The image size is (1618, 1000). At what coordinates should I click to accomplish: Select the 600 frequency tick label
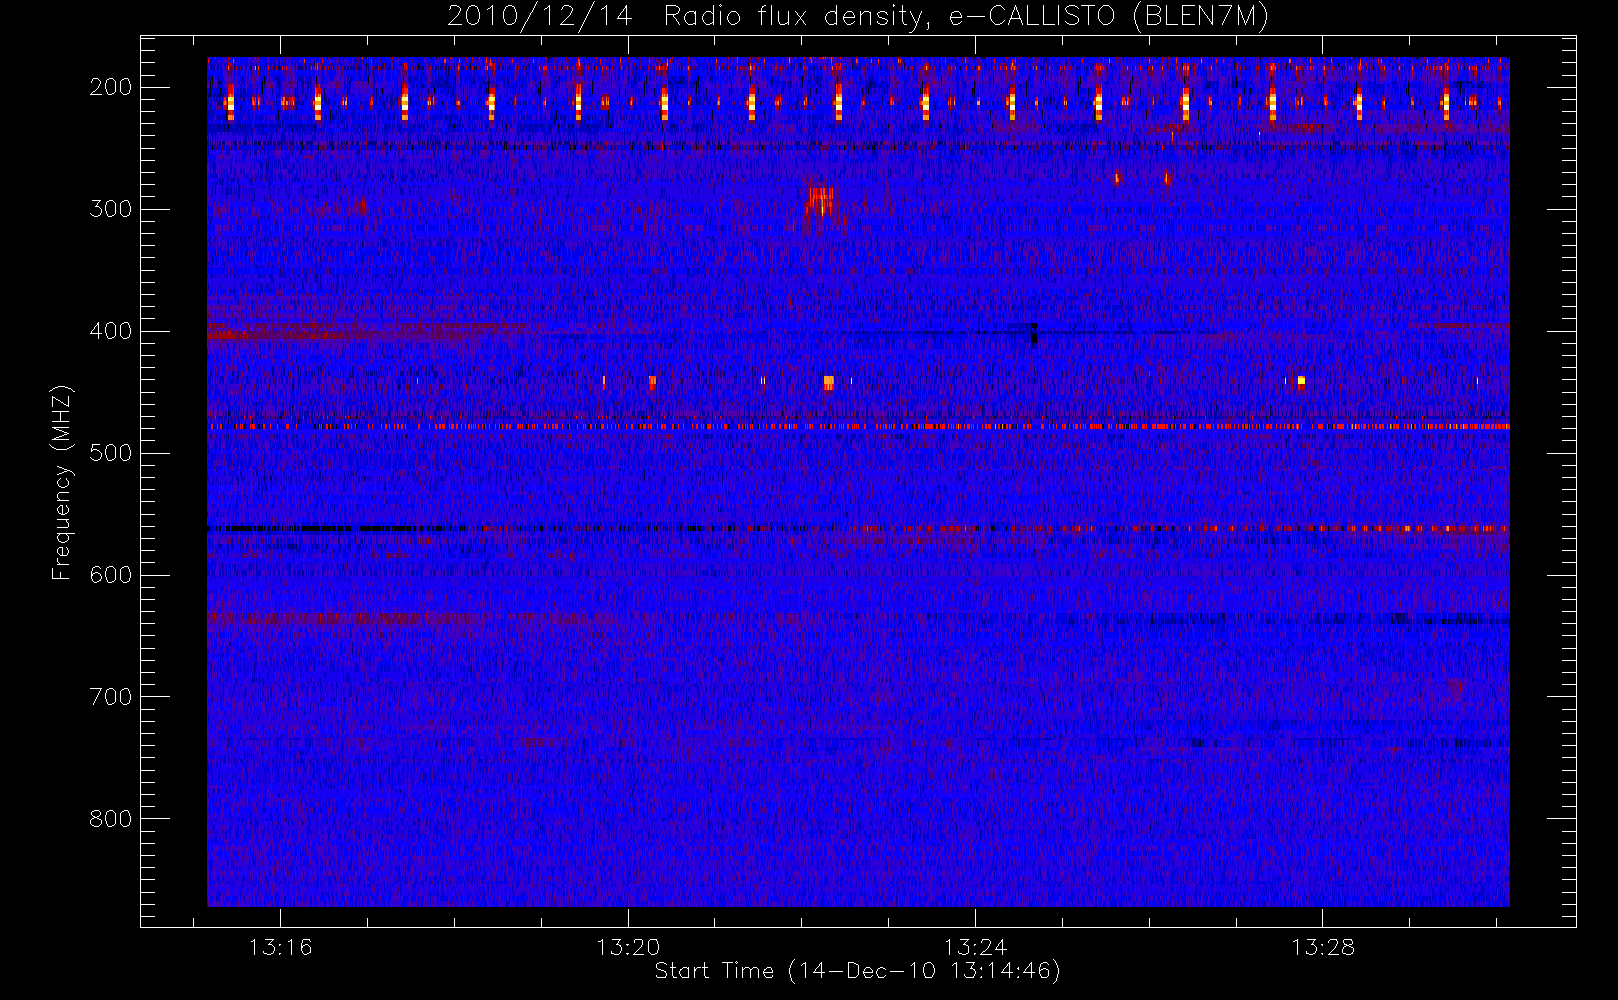[111, 575]
